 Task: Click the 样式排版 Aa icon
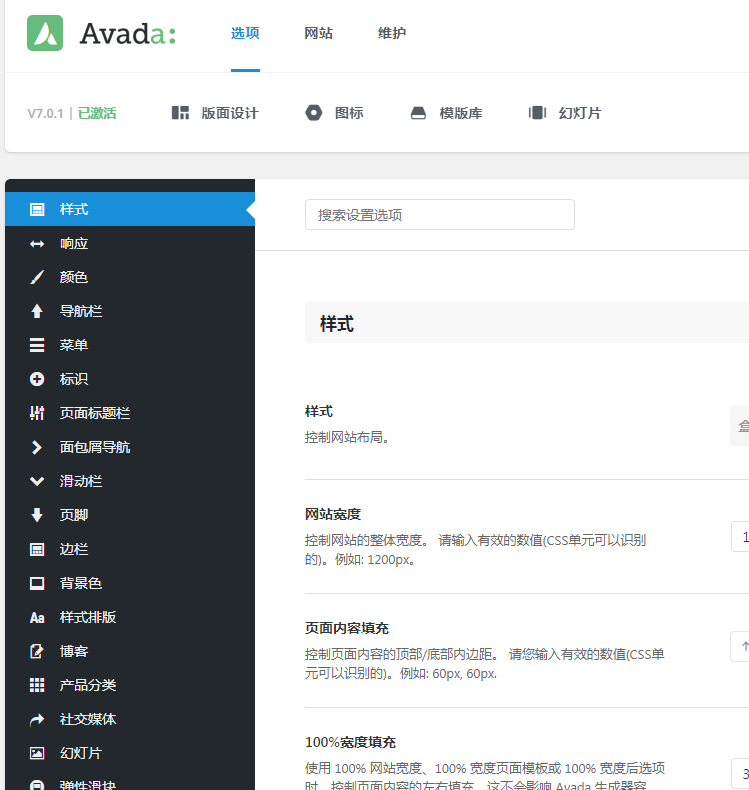[37, 618]
